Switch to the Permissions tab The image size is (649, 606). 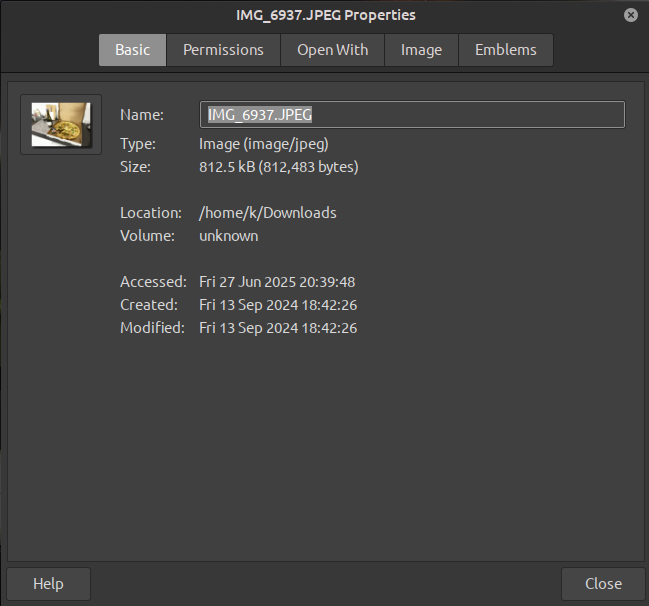coord(223,50)
